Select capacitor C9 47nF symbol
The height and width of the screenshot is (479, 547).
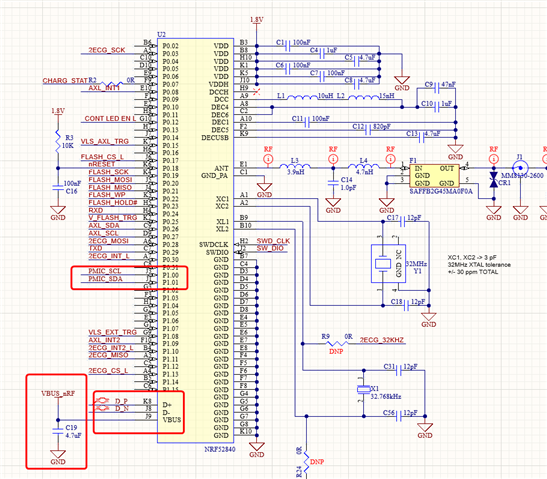pyautogui.click(x=436, y=88)
